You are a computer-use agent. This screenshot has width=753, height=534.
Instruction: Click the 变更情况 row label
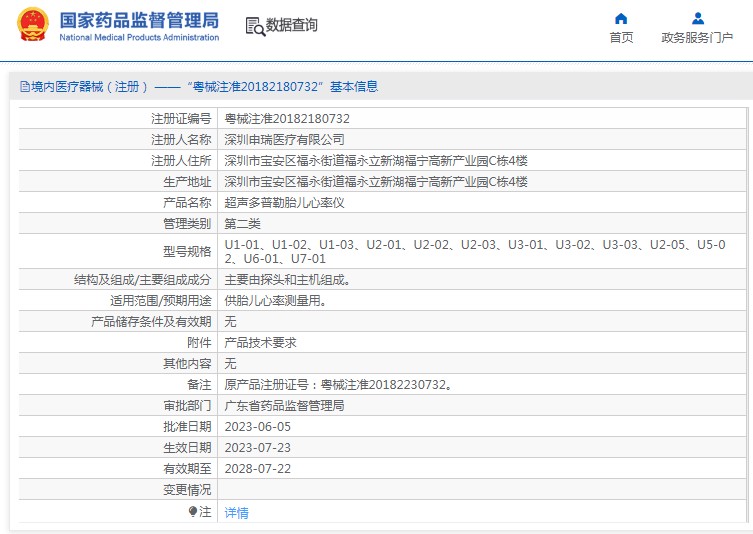pos(187,490)
